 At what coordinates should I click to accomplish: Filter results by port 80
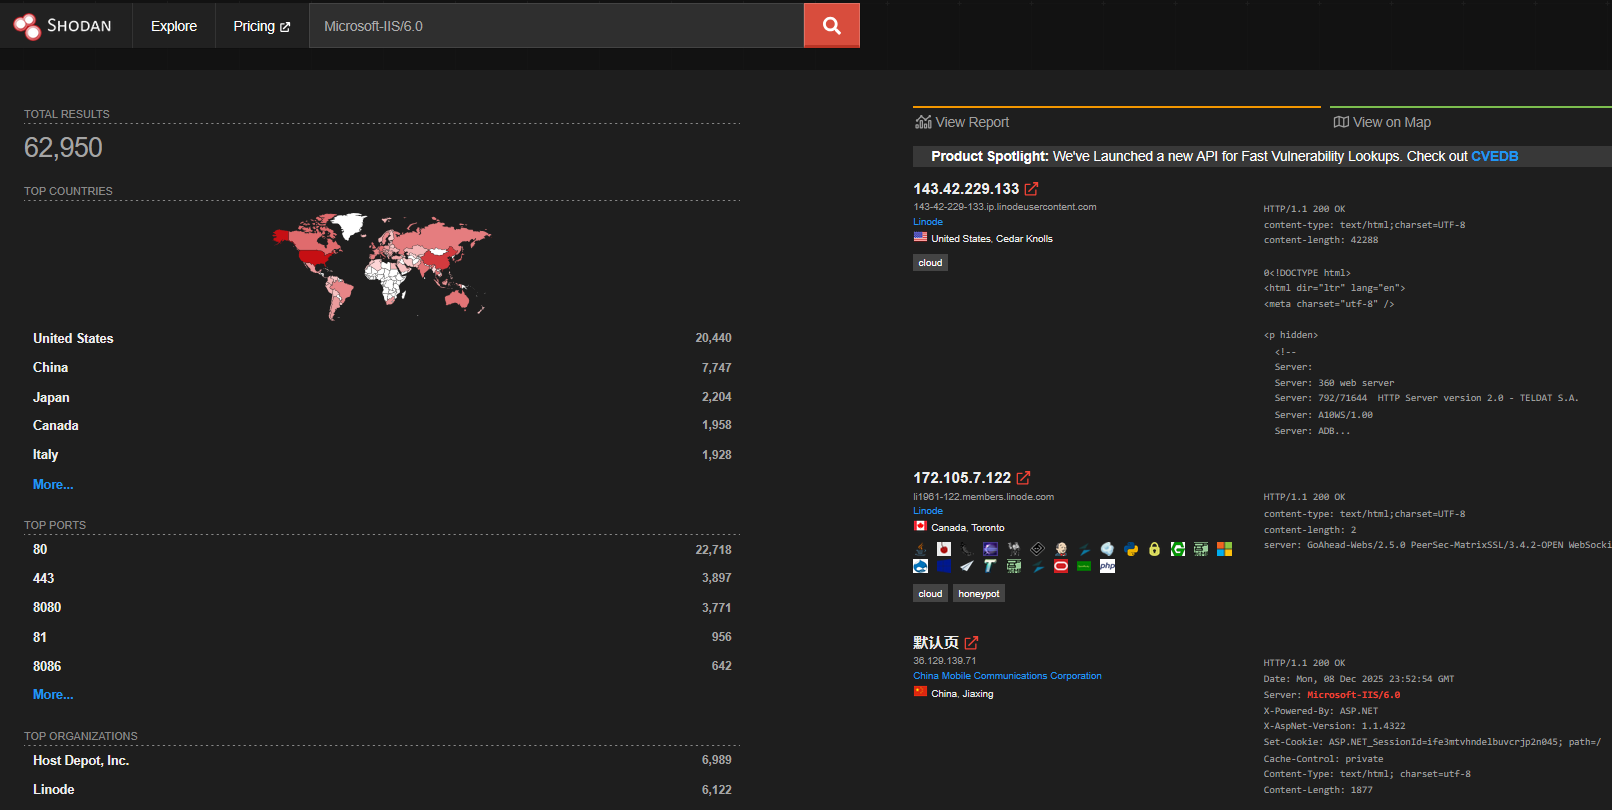pyautogui.click(x=40, y=549)
